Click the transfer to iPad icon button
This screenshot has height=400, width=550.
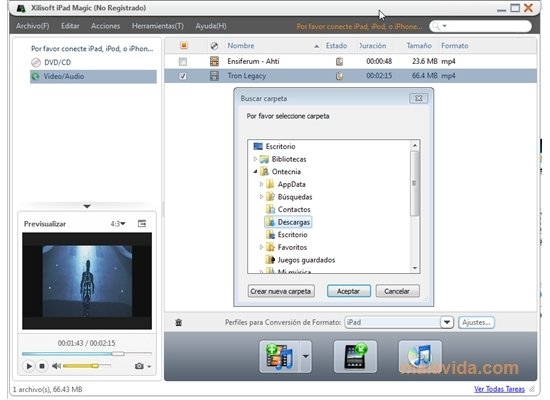[x=355, y=356]
